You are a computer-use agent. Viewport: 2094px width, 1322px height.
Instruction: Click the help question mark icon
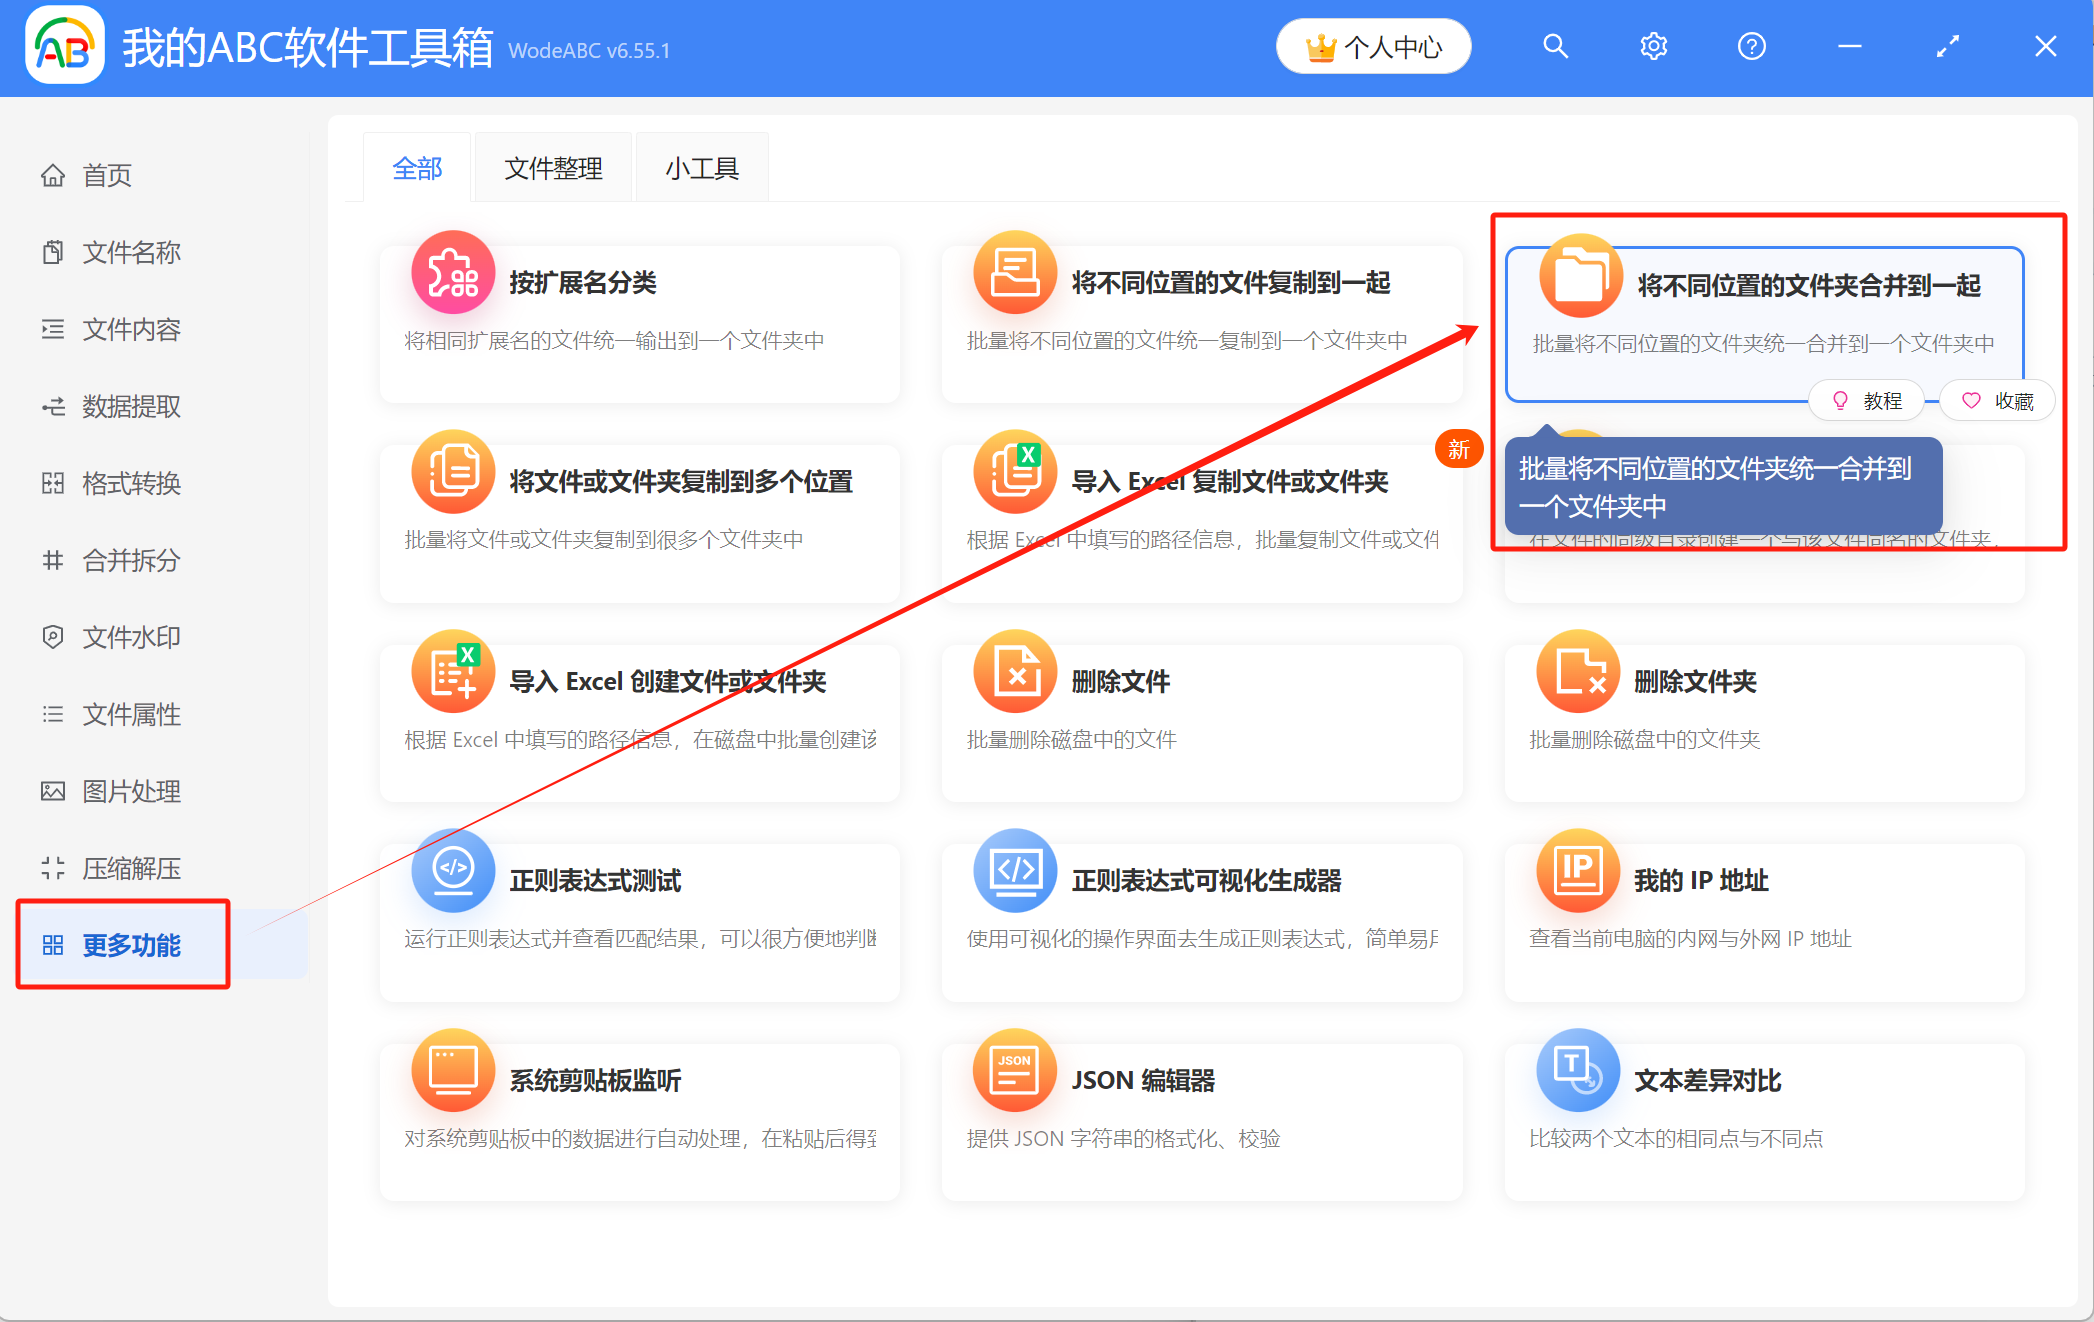[1751, 46]
